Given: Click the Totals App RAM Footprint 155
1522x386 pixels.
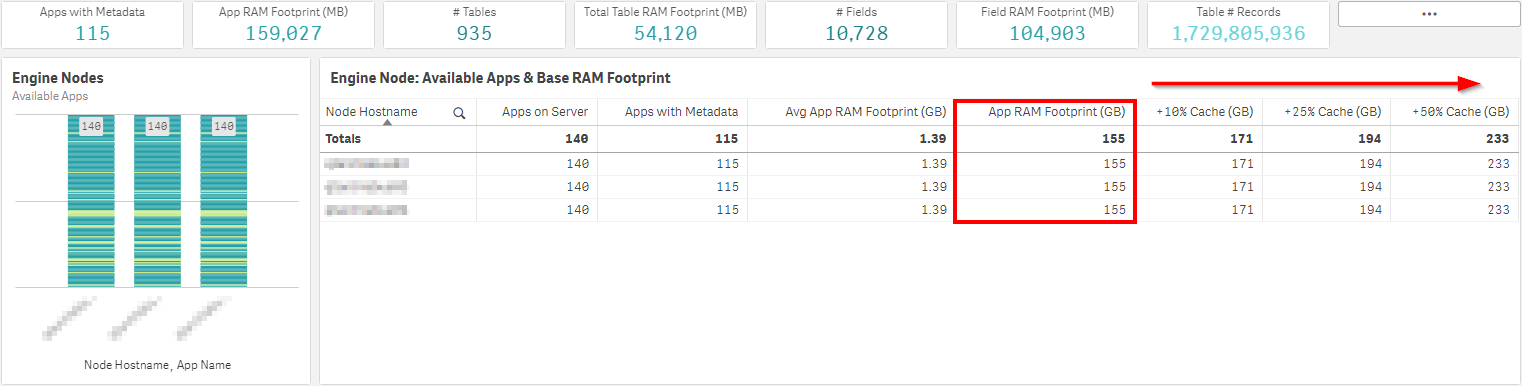Looking at the screenshot, I should click(x=1114, y=139).
